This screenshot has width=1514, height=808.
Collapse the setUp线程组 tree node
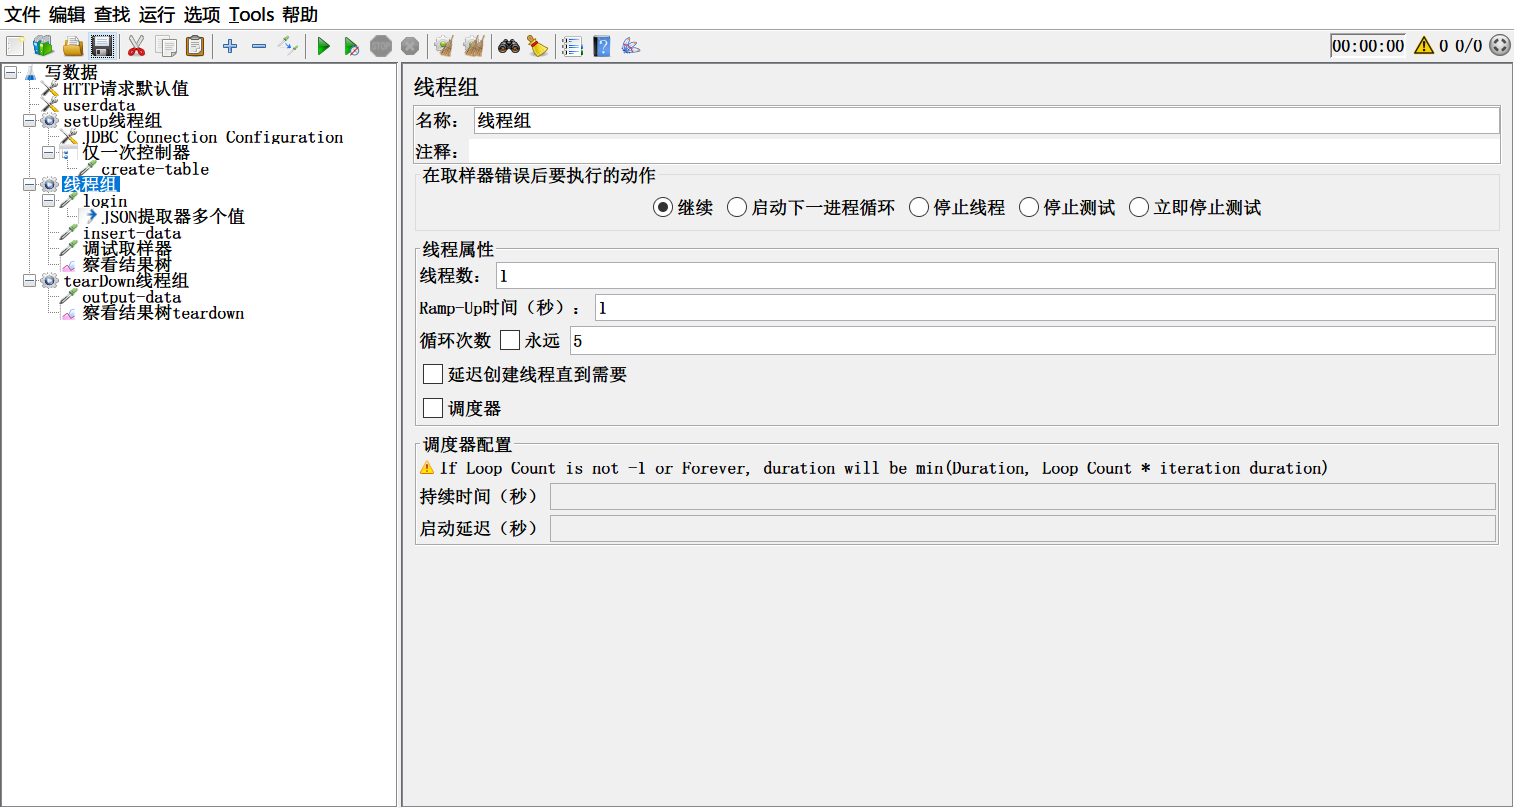point(29,121)
